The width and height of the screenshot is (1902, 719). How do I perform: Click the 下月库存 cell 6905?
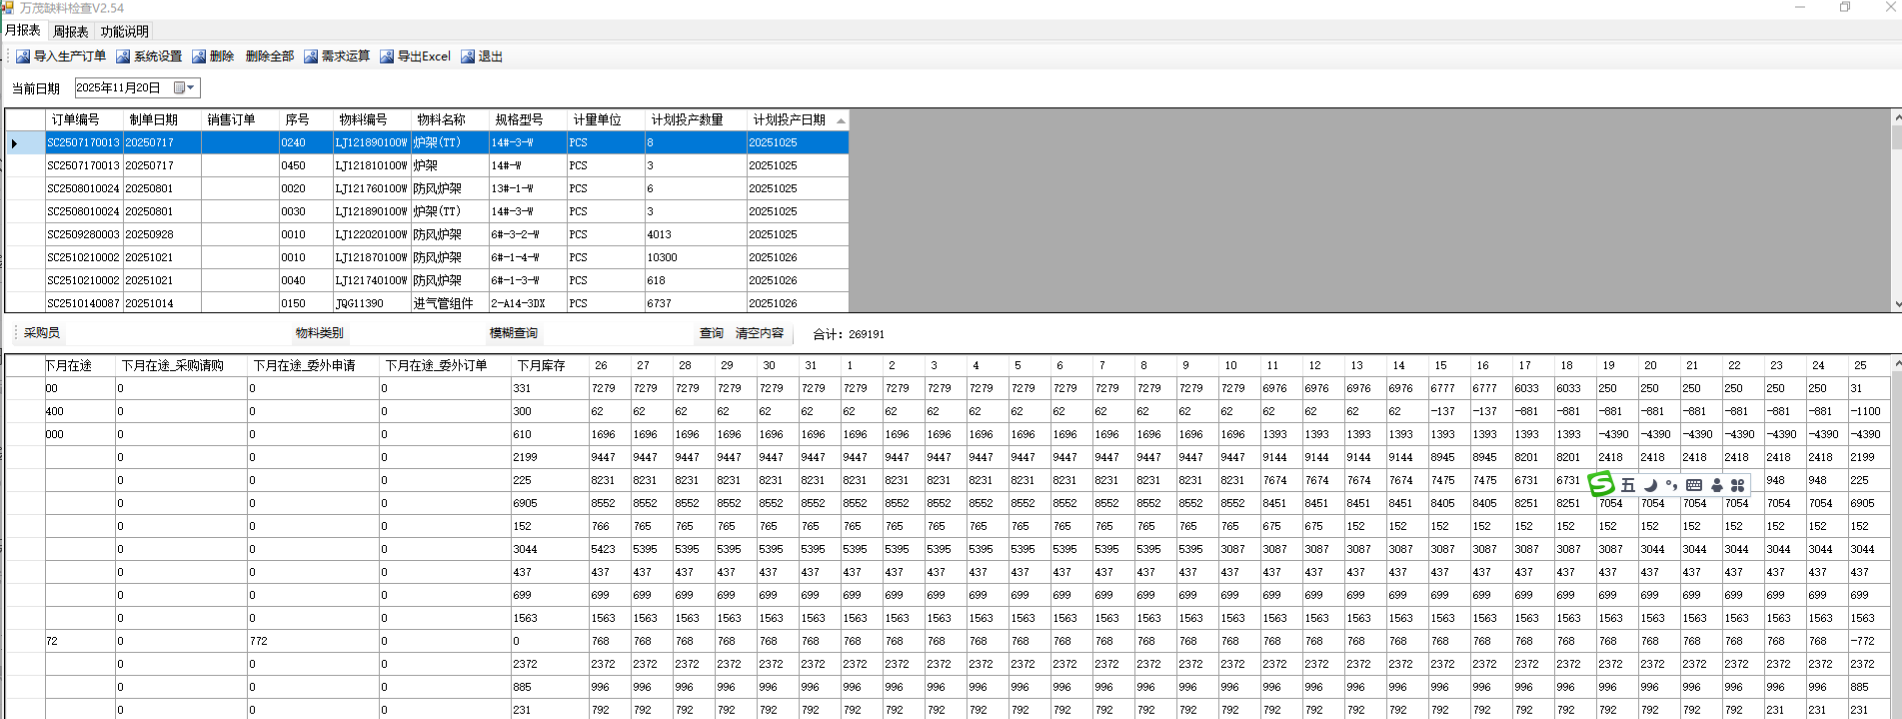[x=550, y=504]
